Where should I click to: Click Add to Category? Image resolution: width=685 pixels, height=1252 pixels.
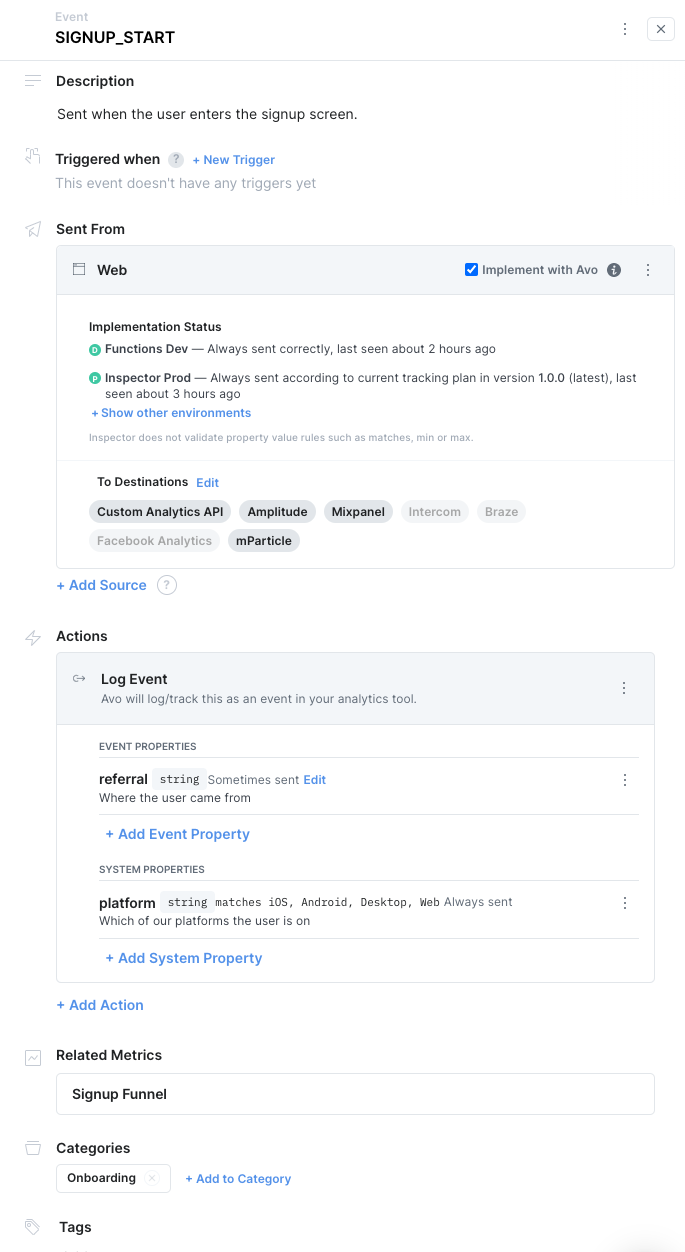[x=238, y=1179]
